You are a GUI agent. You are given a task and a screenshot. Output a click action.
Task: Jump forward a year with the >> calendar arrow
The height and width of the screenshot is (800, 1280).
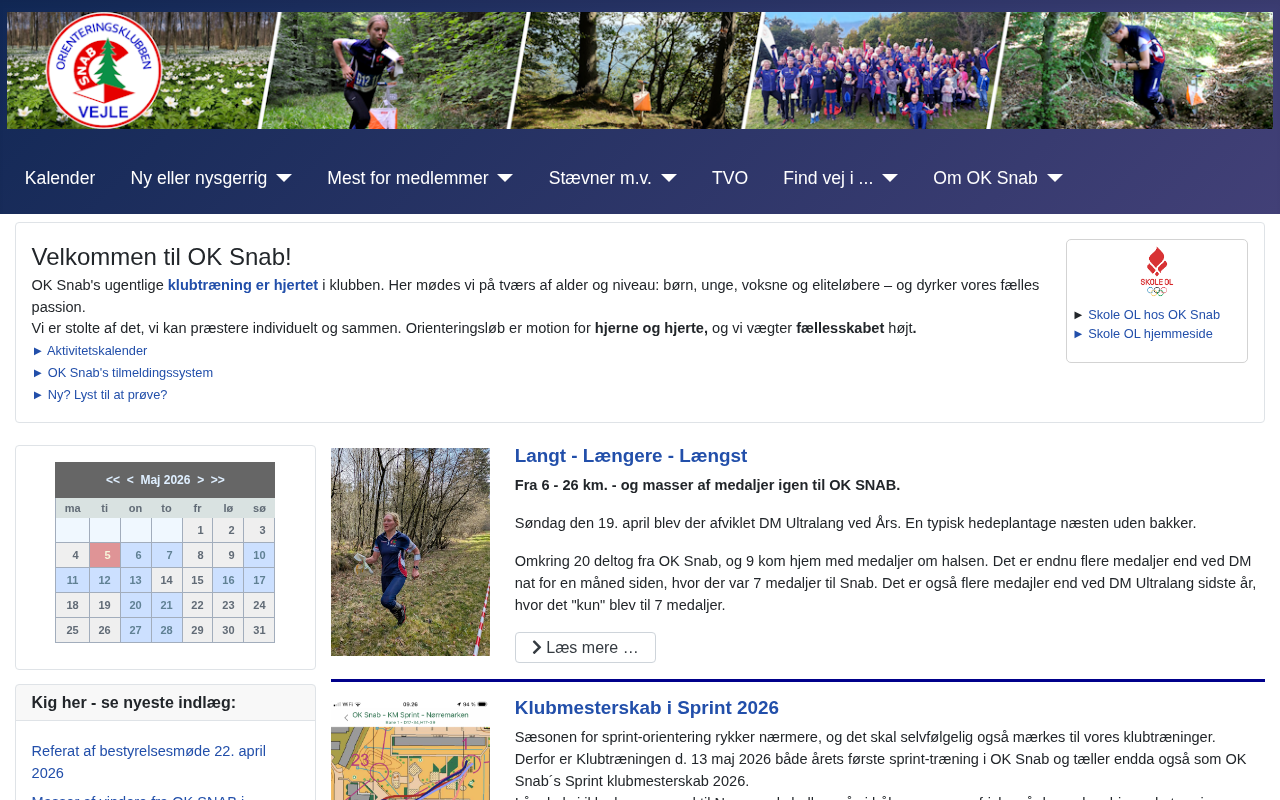[x=218, y=480]
